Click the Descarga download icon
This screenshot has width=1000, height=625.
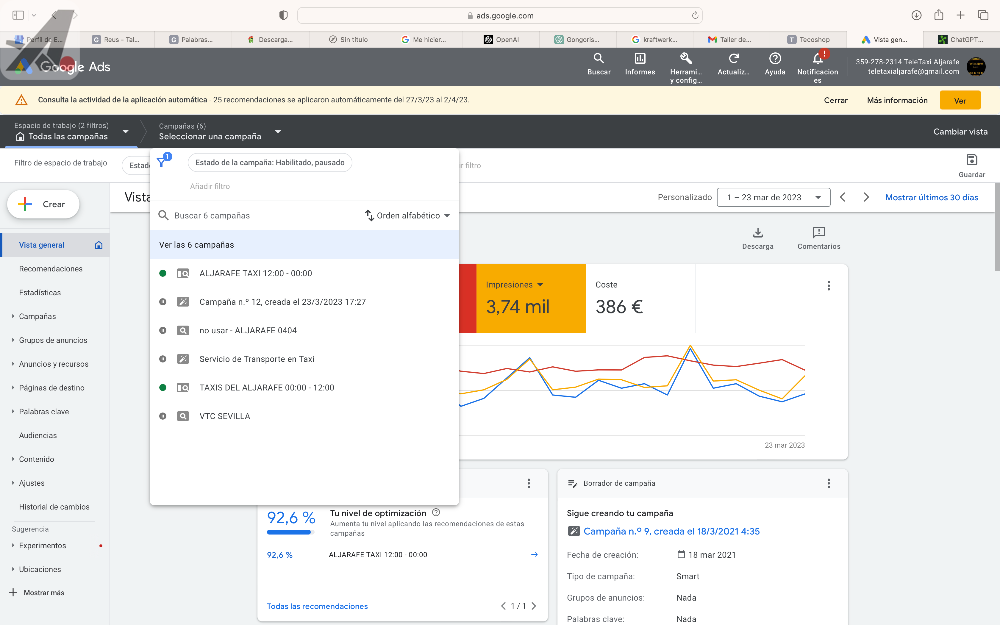(x=757, y=232)
